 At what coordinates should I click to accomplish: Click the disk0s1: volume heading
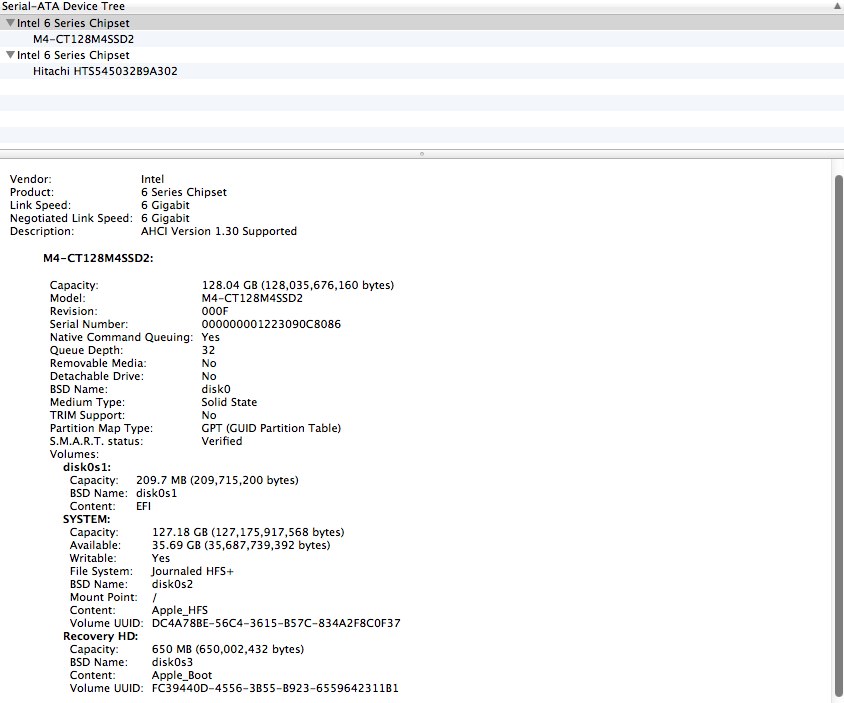[x=87, y=467]
